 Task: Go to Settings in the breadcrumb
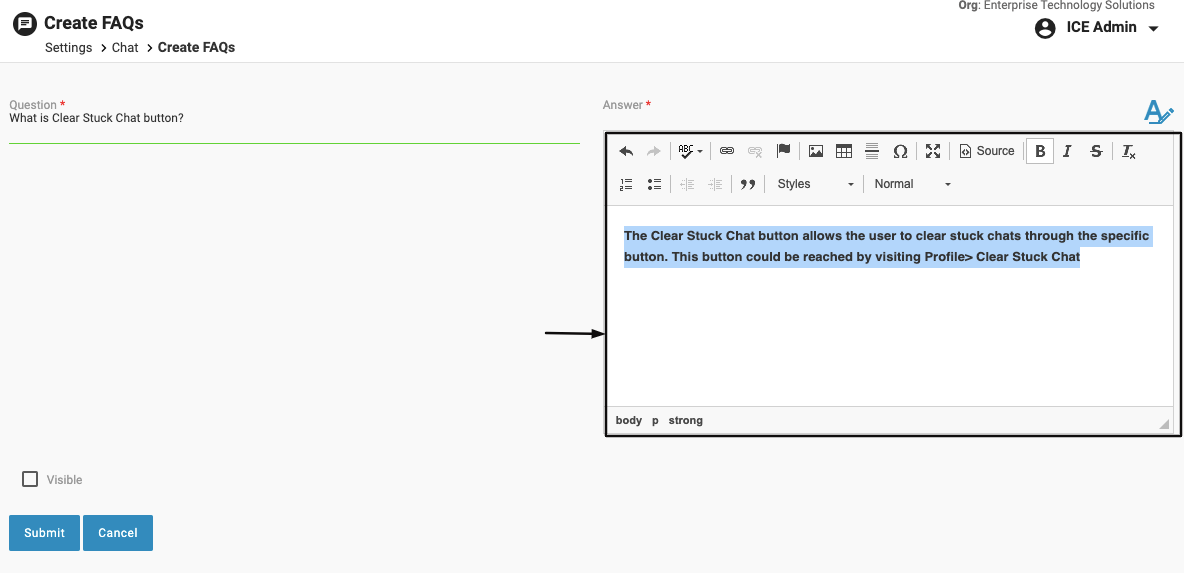point(68,47)
